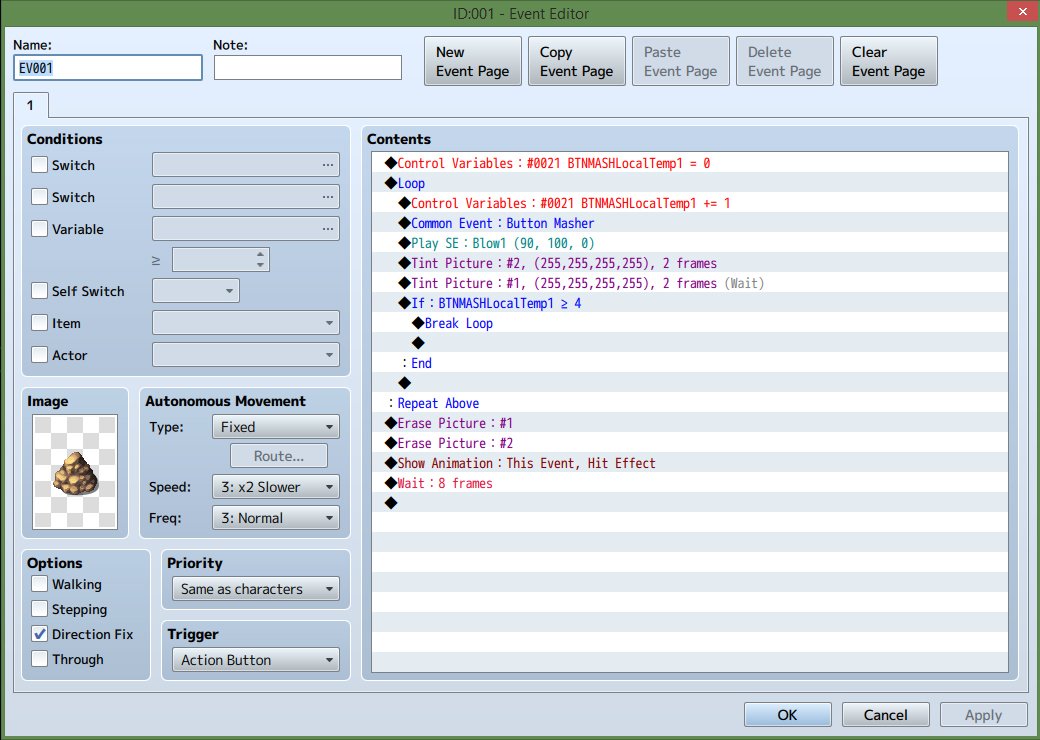Enable the Actor condition checkbox
This screenshot has height=740, width=1040.
pos(40,355)
